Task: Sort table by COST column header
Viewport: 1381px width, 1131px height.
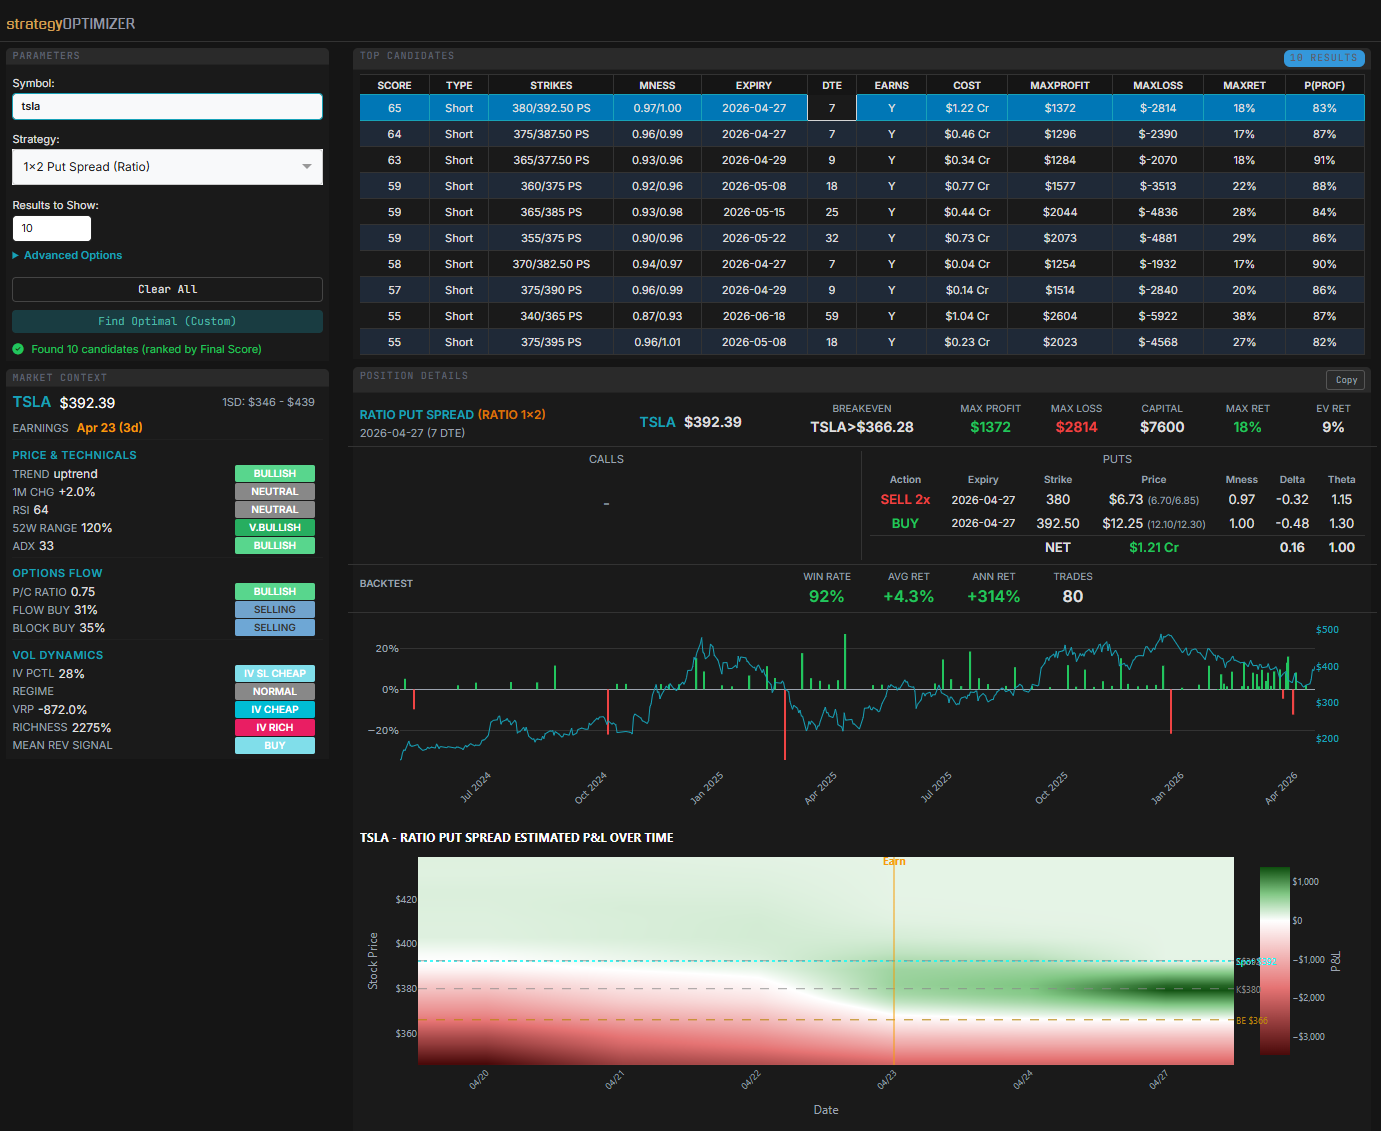Action: pyautogui.click(x=967, y=85)
